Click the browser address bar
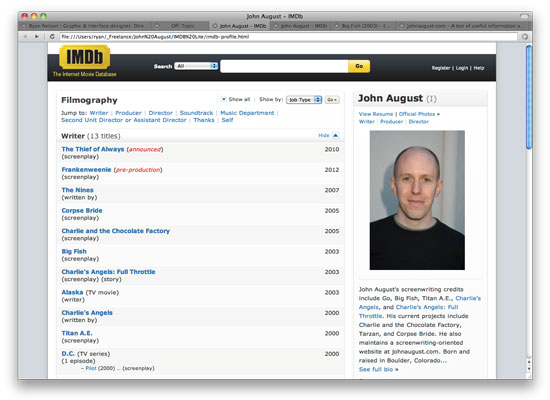Viewport: 550px width, 400px height. [288, 36]
